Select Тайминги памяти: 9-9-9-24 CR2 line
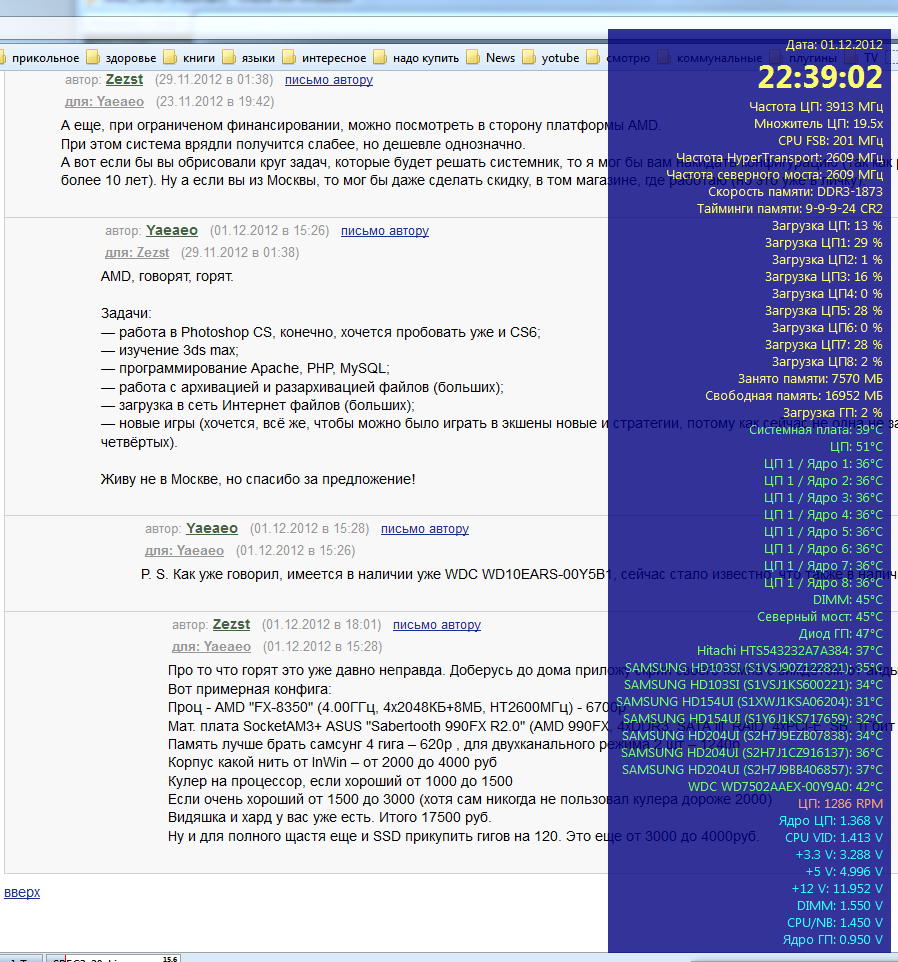Image resolution: width=898 pixels, height=962 pixels. [x=789, y=209]
